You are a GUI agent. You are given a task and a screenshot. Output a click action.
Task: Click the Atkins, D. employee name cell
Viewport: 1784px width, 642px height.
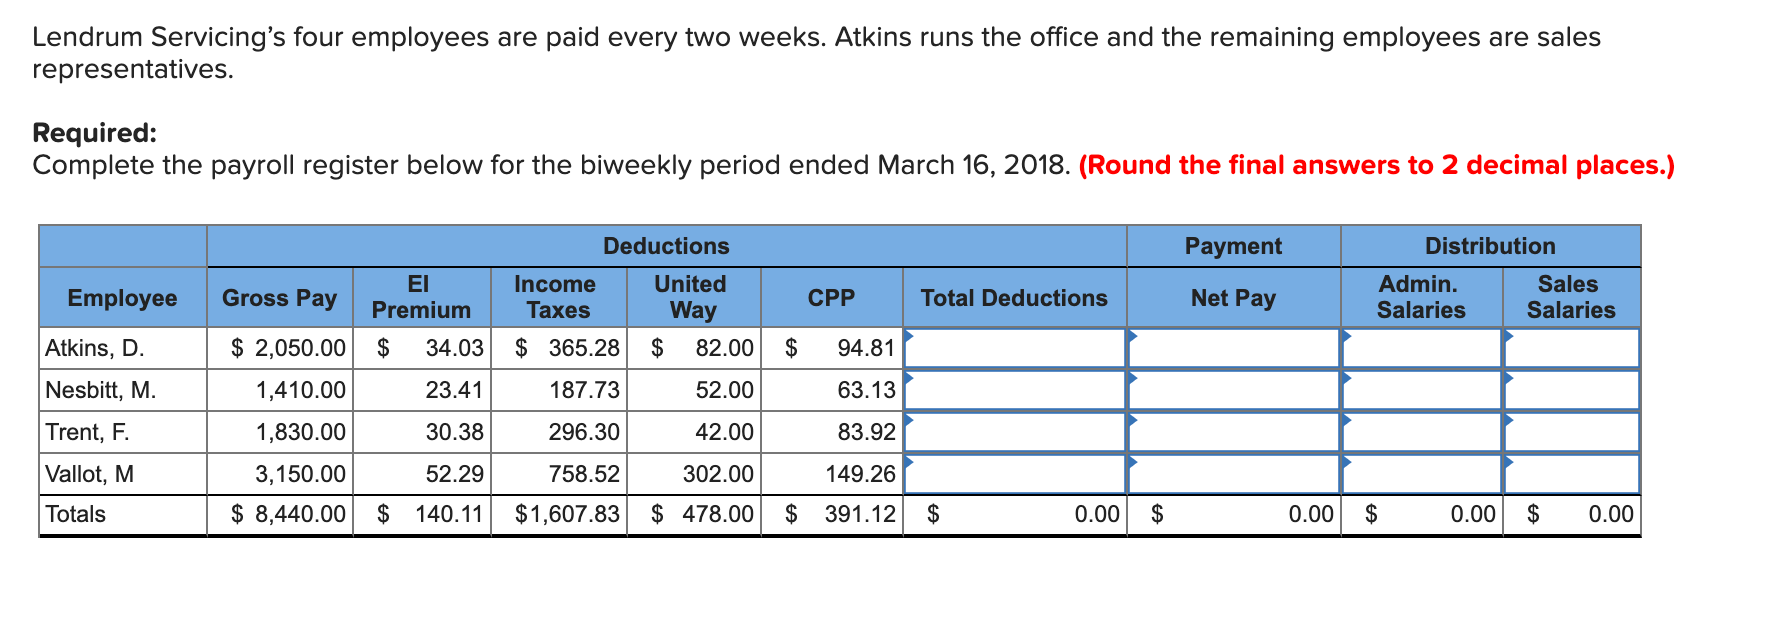[x=123, y=348]
